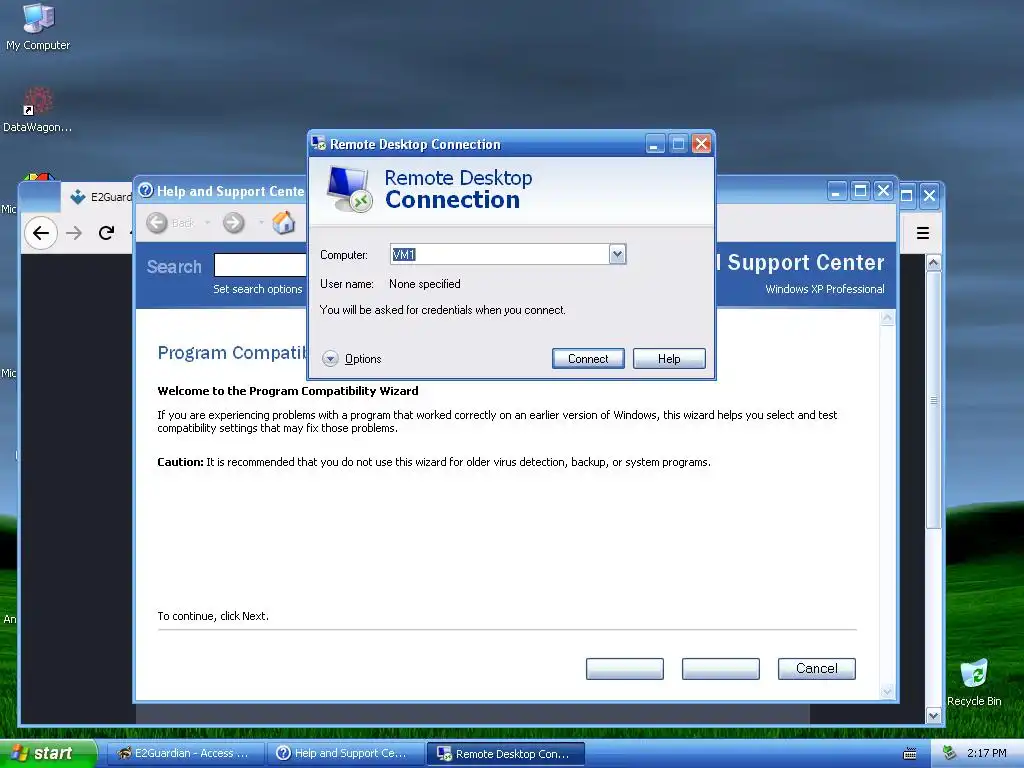Click Forward arrow in E2Guardian browser

coord(74,233)
